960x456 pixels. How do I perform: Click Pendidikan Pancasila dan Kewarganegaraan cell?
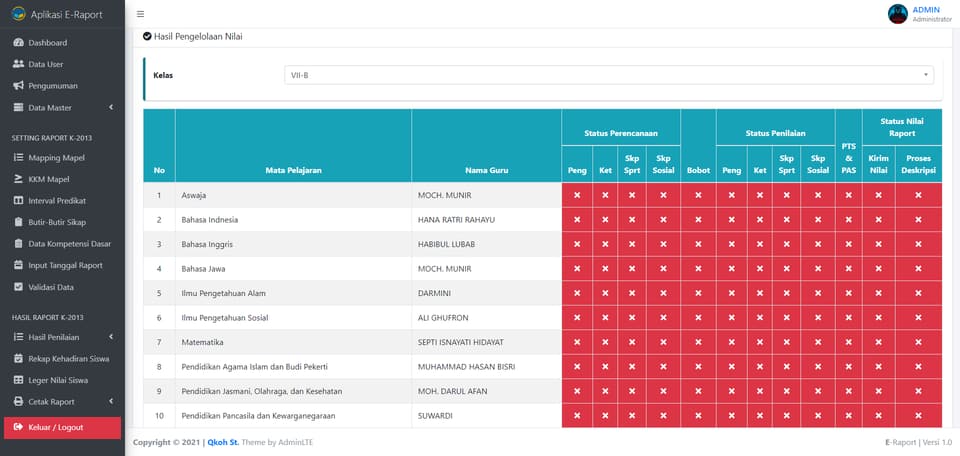click(x=293, y=416)
